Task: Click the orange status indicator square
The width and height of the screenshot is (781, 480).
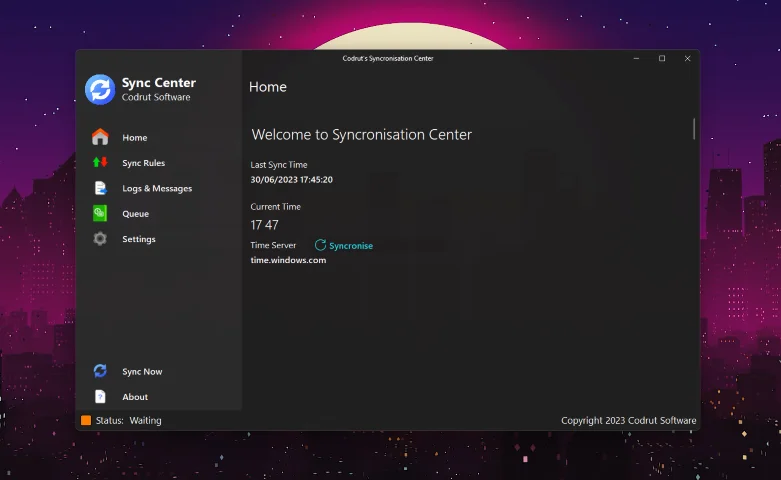Action: tap(86, 421)
